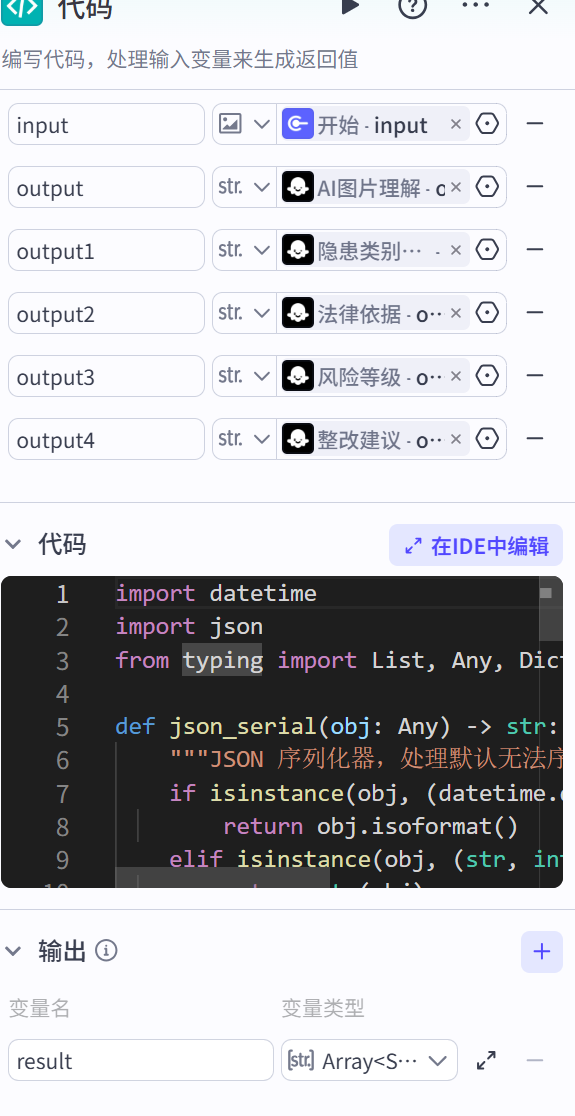Image resolution: width=575 pixels, height=1116 pixels.
Task: Collapse the 输出 section chevron
Action: (13, 950)
